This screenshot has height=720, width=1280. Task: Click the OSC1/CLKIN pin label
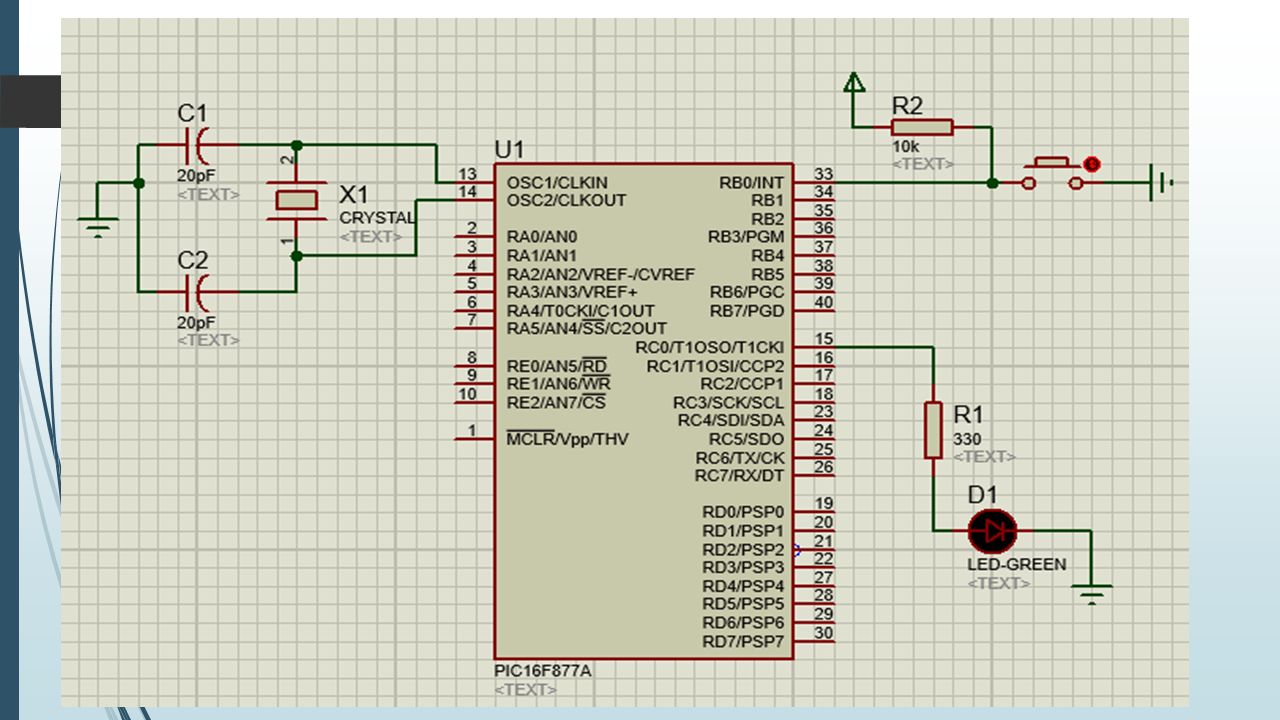[557, 183]
